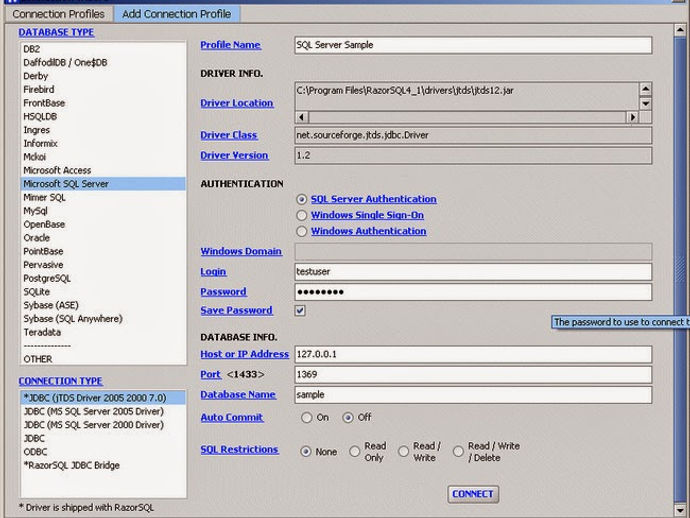The height and width of the screenshot is (518, 690).
Task: Click the Profile Name text field
Action: point(473,45)
